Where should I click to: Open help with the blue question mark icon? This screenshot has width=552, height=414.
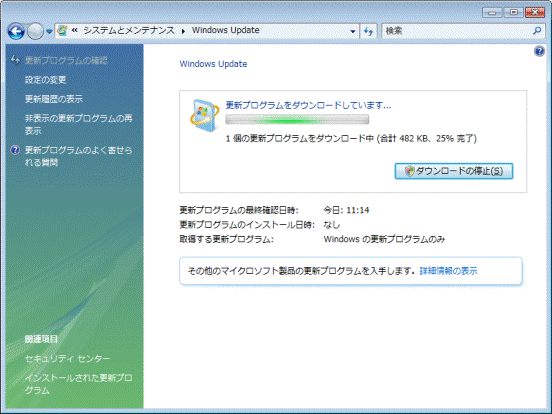click(x=539, y=51)
